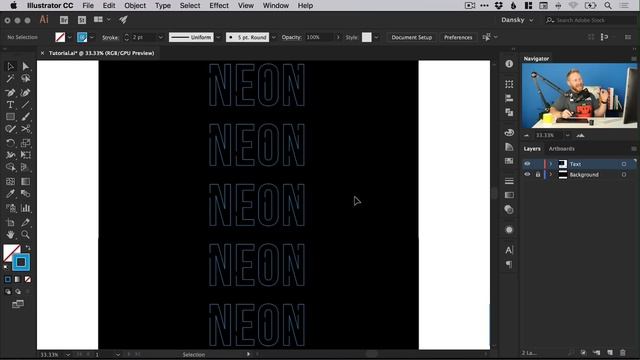Click the Style swatch in control bar

point(367,37)
